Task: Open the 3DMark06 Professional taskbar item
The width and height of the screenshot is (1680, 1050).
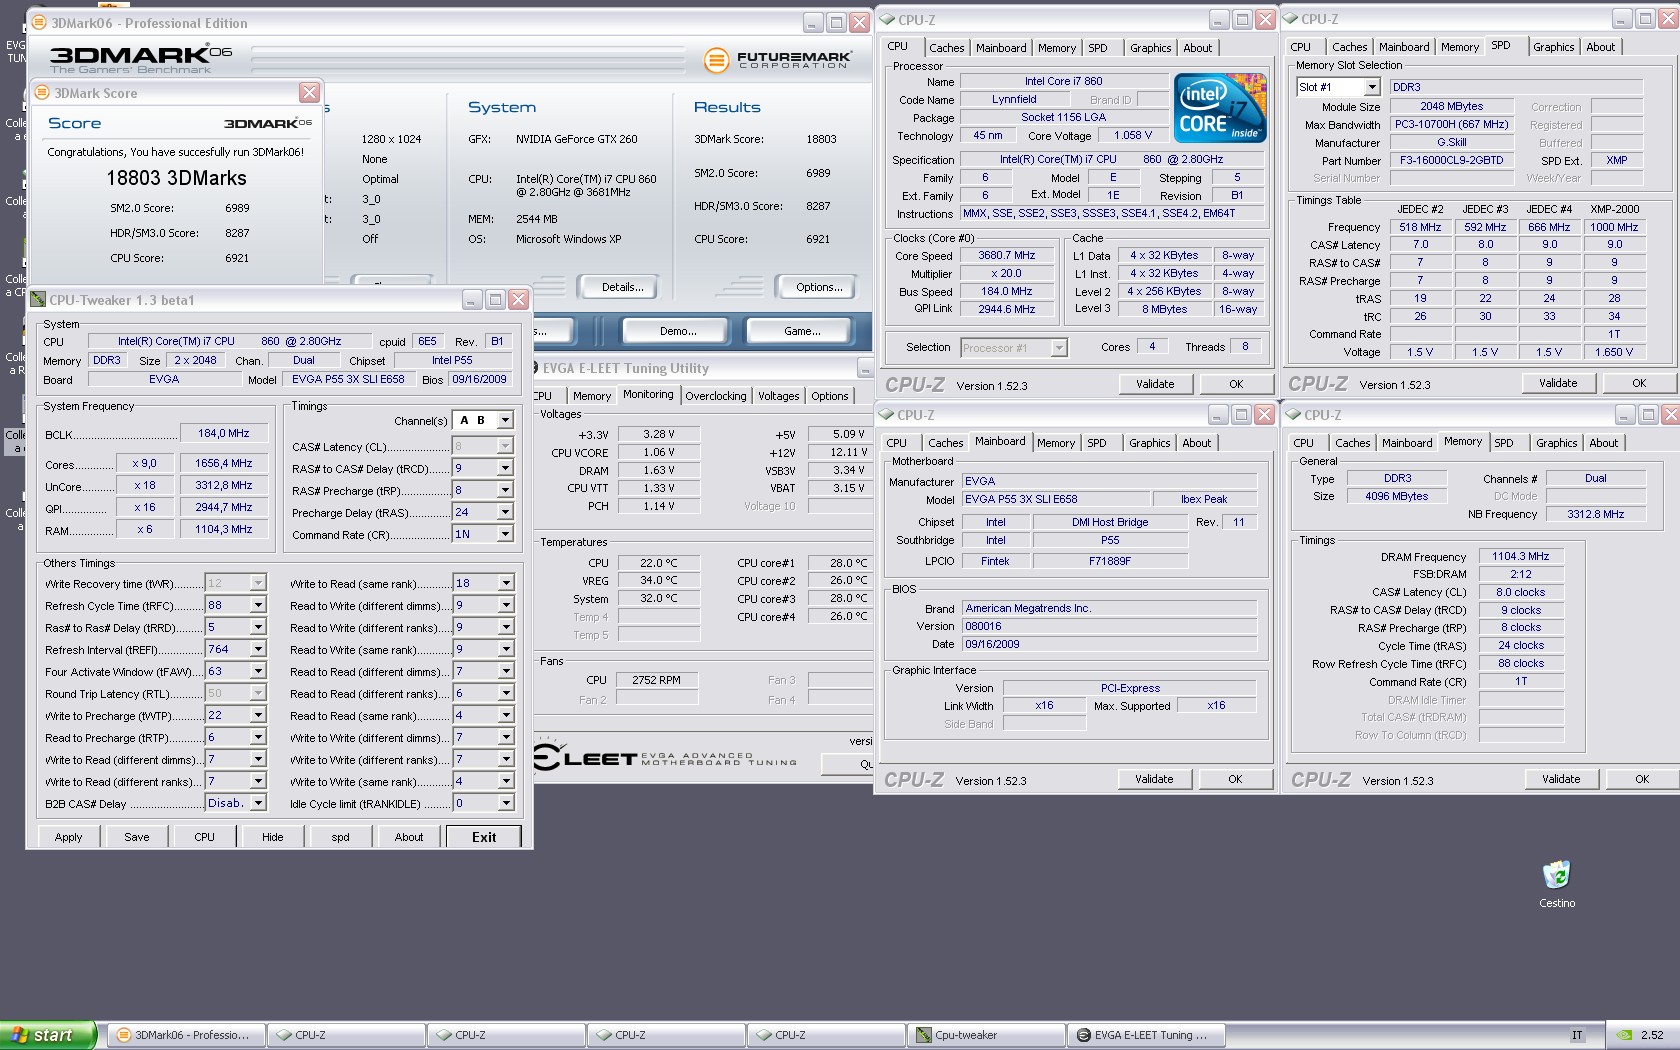Action: 186,1035
